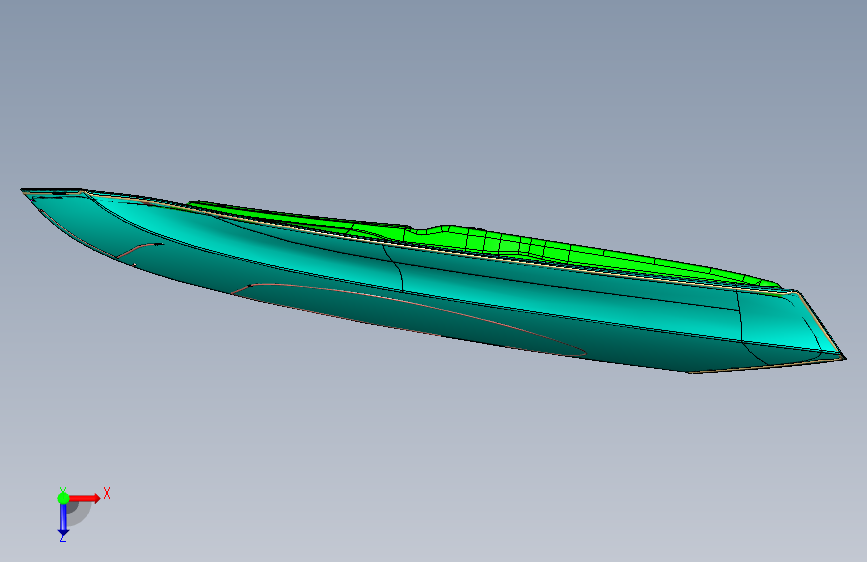Click the green Y axis sphere of triad
The width and height of the screenshot is (867, 562).
point(63,498)
